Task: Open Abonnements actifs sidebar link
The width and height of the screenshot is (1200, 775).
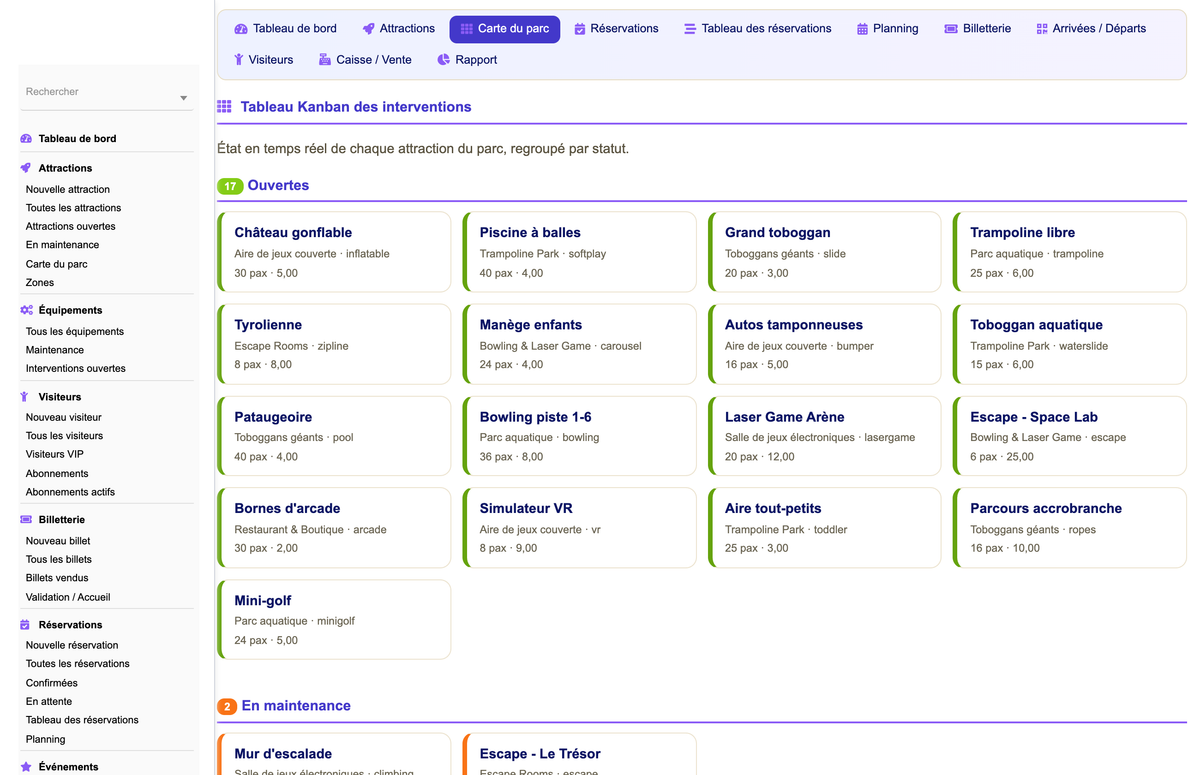Action: tap(70, 492)
